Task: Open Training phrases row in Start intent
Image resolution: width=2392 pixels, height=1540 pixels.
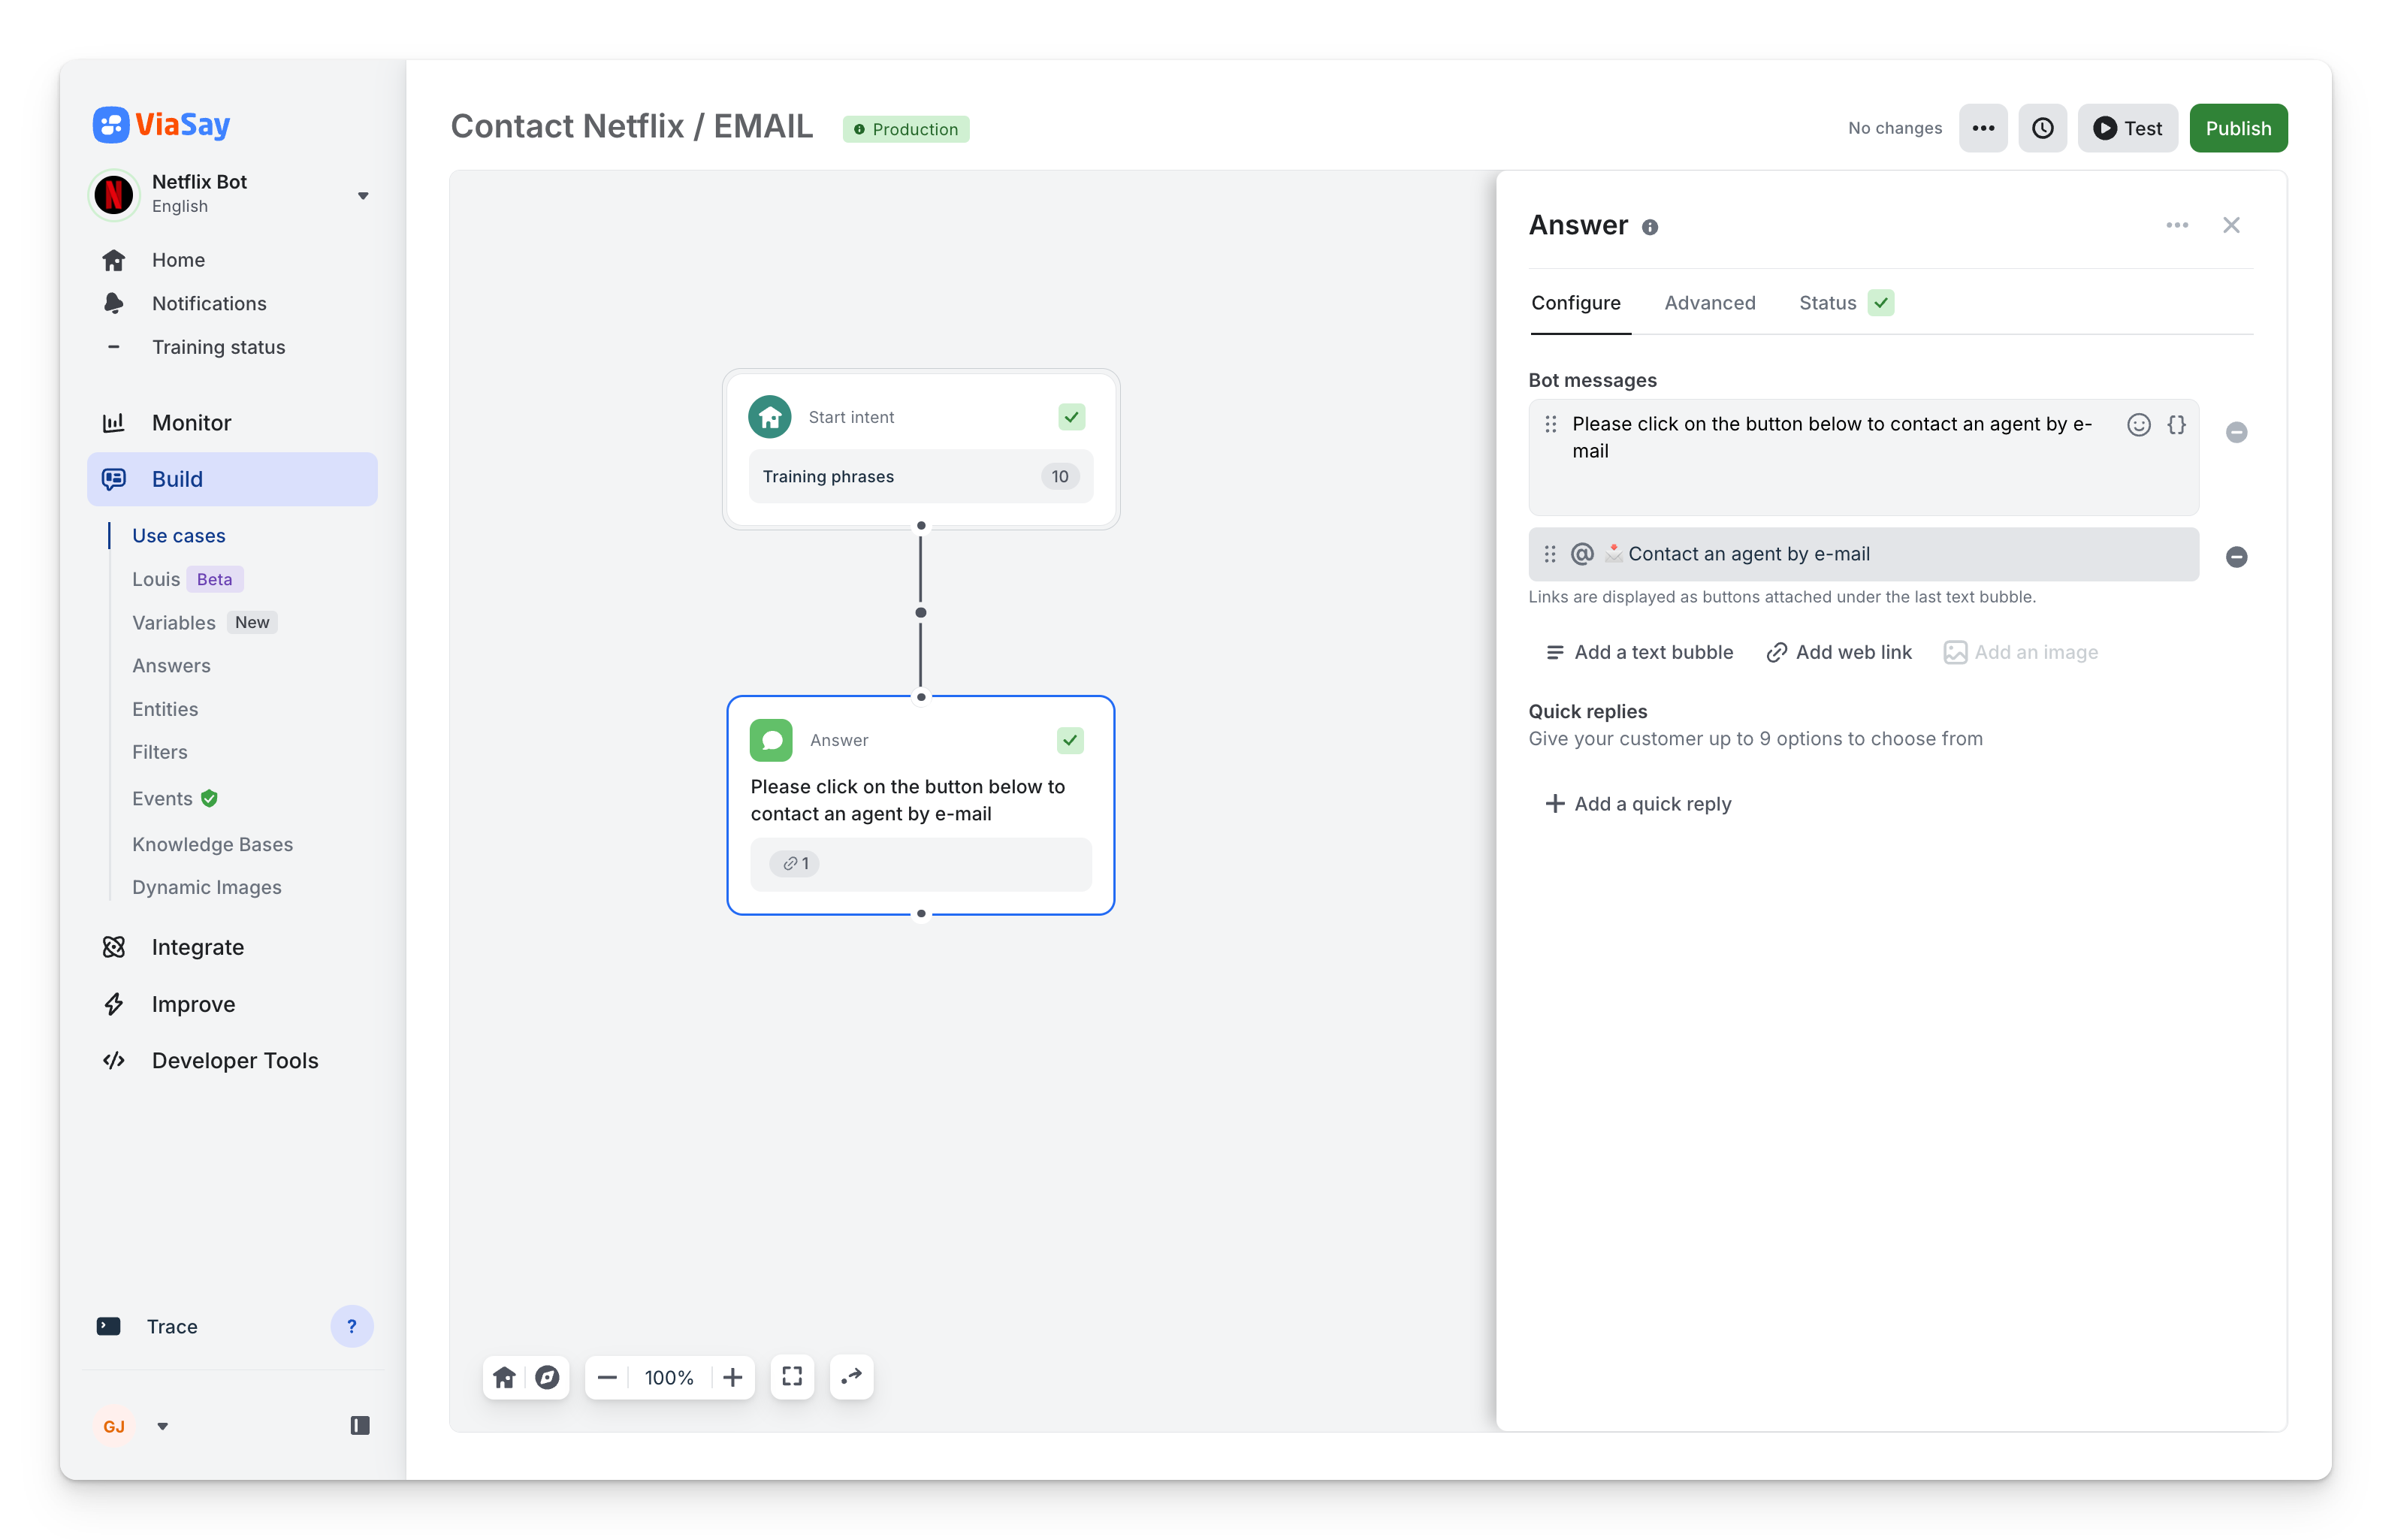Action: (x=920, y=476)
